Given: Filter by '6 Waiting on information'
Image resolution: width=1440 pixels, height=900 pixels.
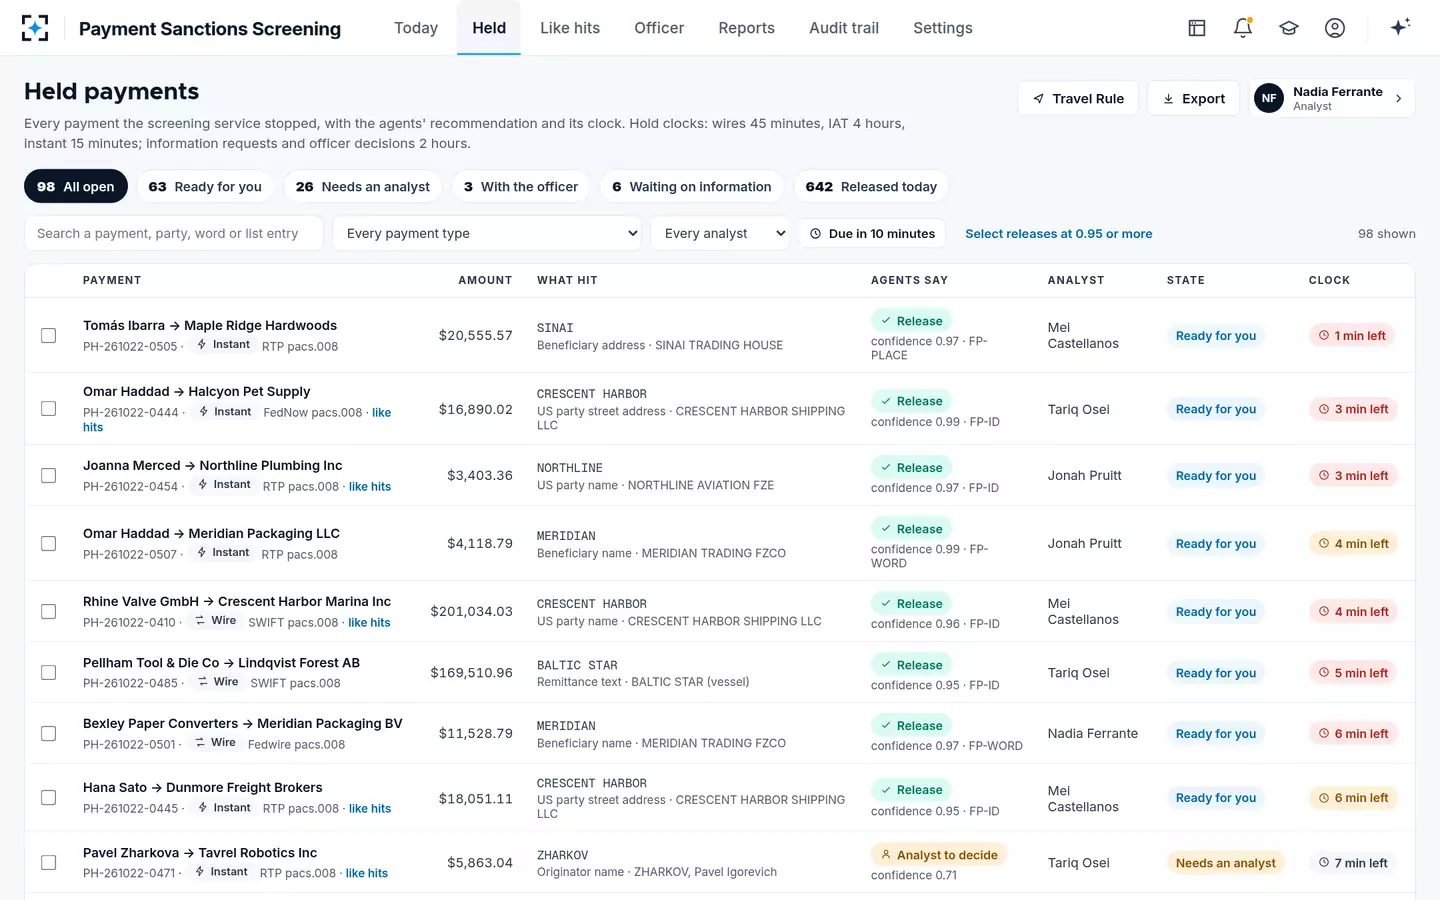Looking at the screenshot, I should tap(692, 186).
